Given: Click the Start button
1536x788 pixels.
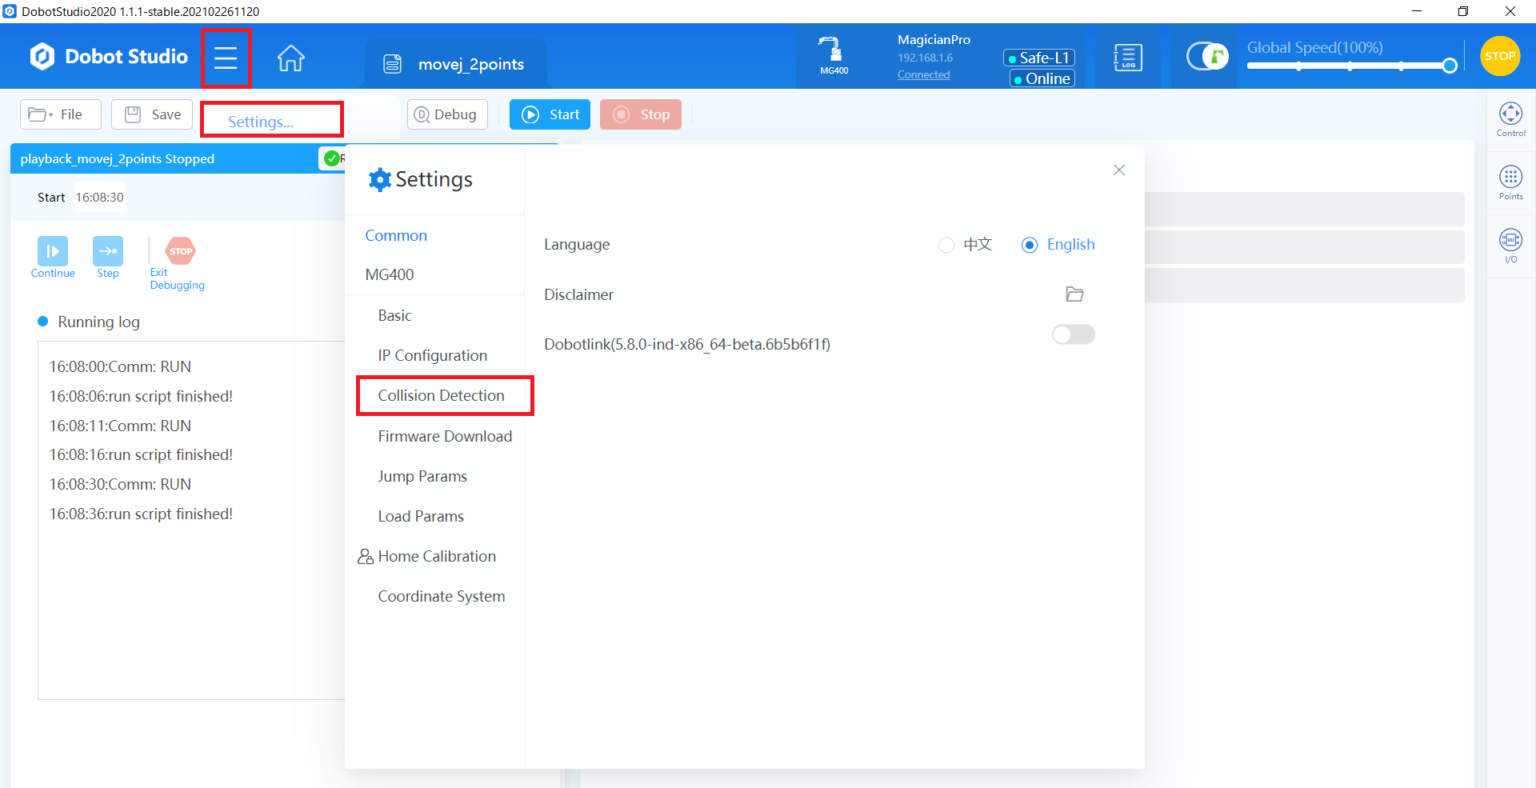Looking at the screenshot, I should (x=550, y=115).
